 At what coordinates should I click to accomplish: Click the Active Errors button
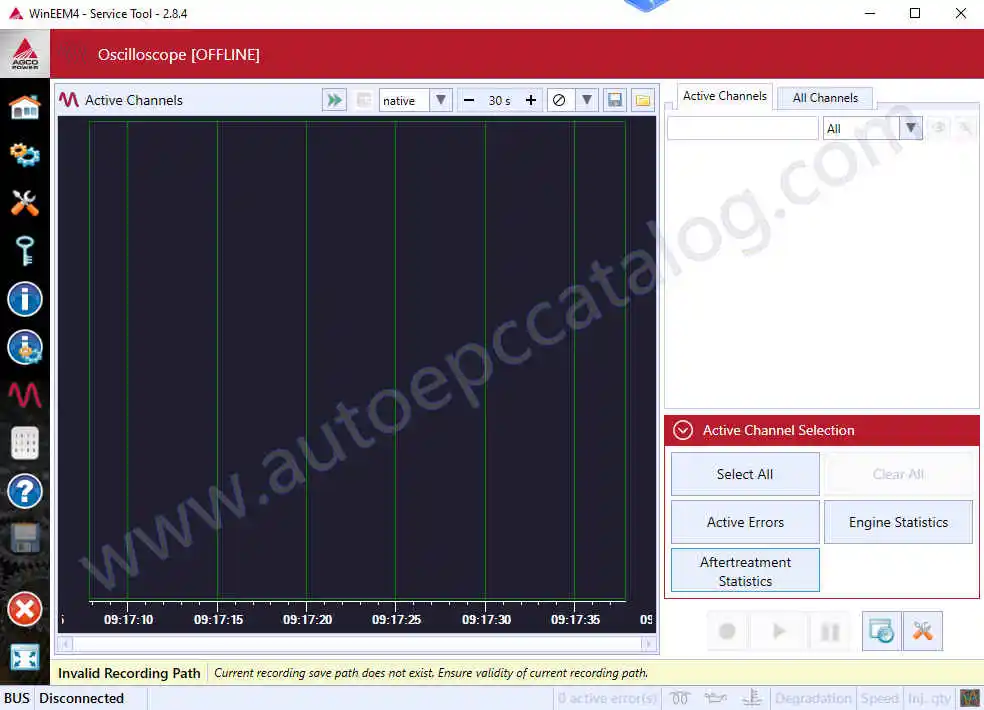pos(745,522)
